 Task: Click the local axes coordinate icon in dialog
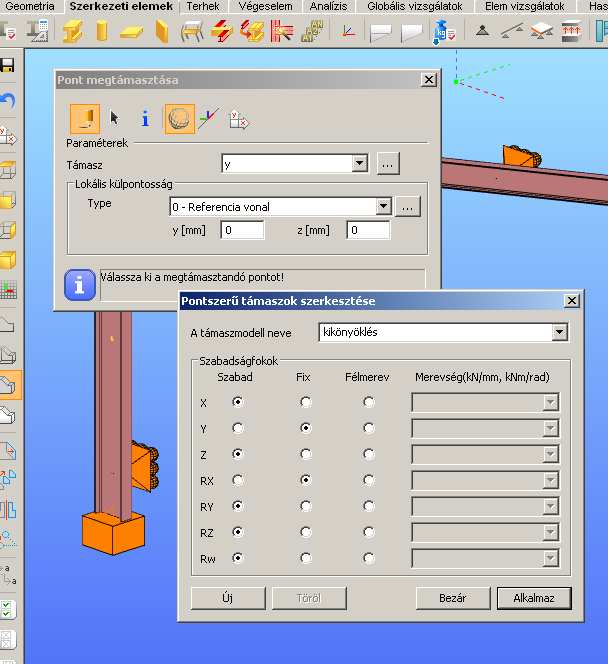[x=209, y=119]
